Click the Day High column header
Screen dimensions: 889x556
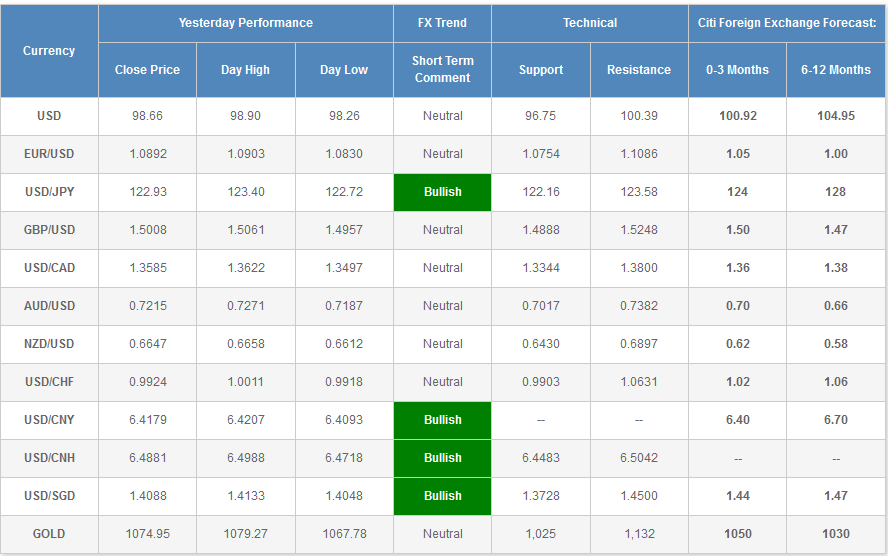245,70
